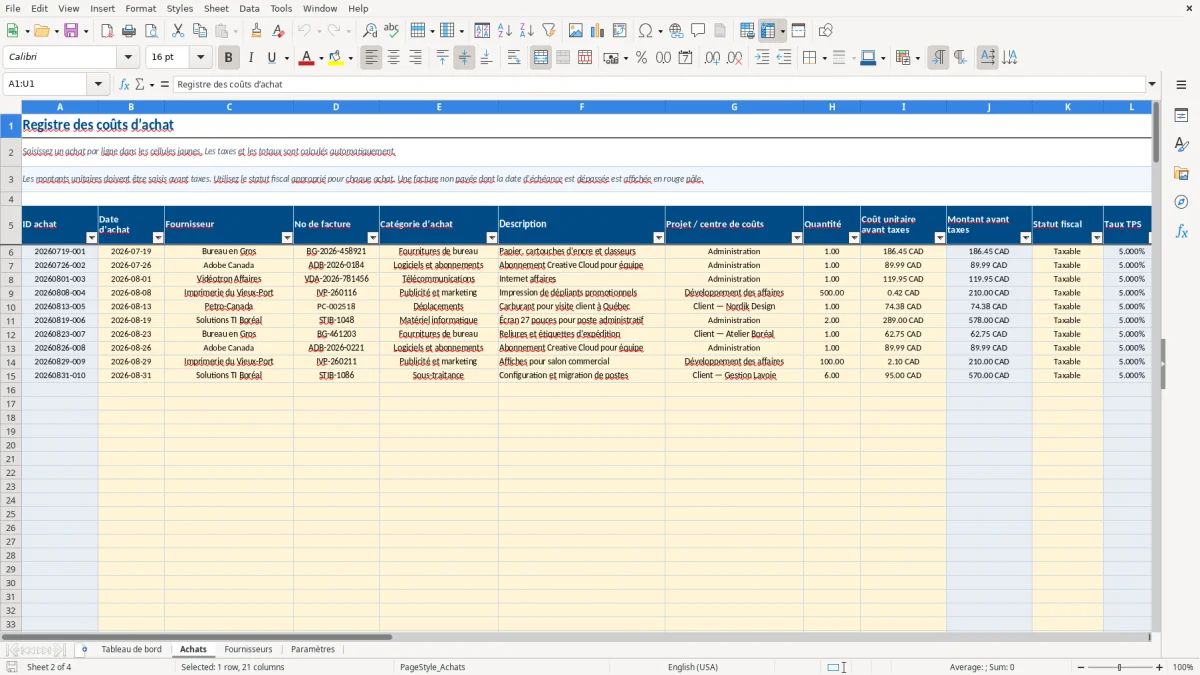Format cells as percent

point(641,58)
